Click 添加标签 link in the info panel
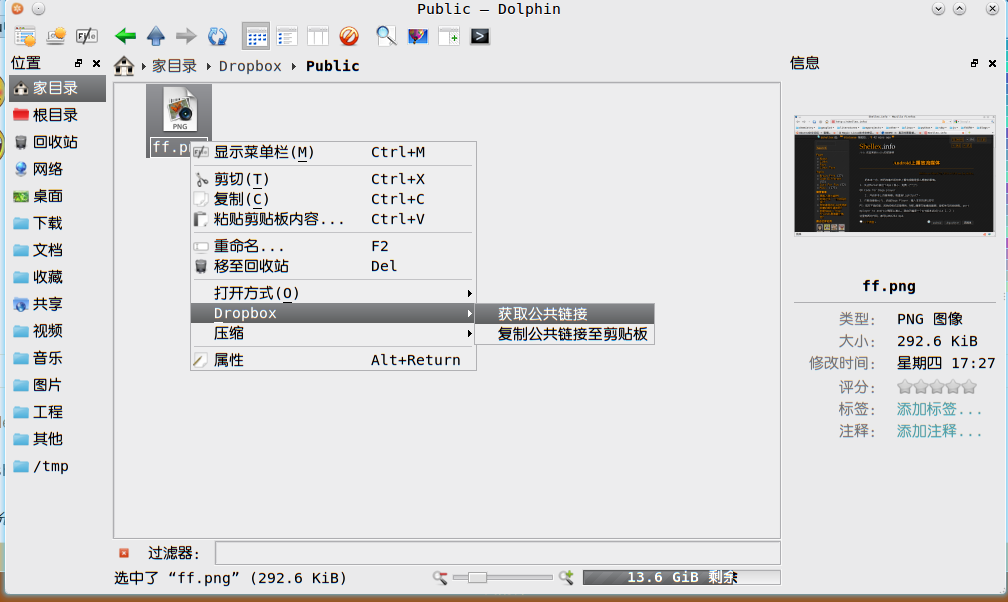 tap(939, 409)
